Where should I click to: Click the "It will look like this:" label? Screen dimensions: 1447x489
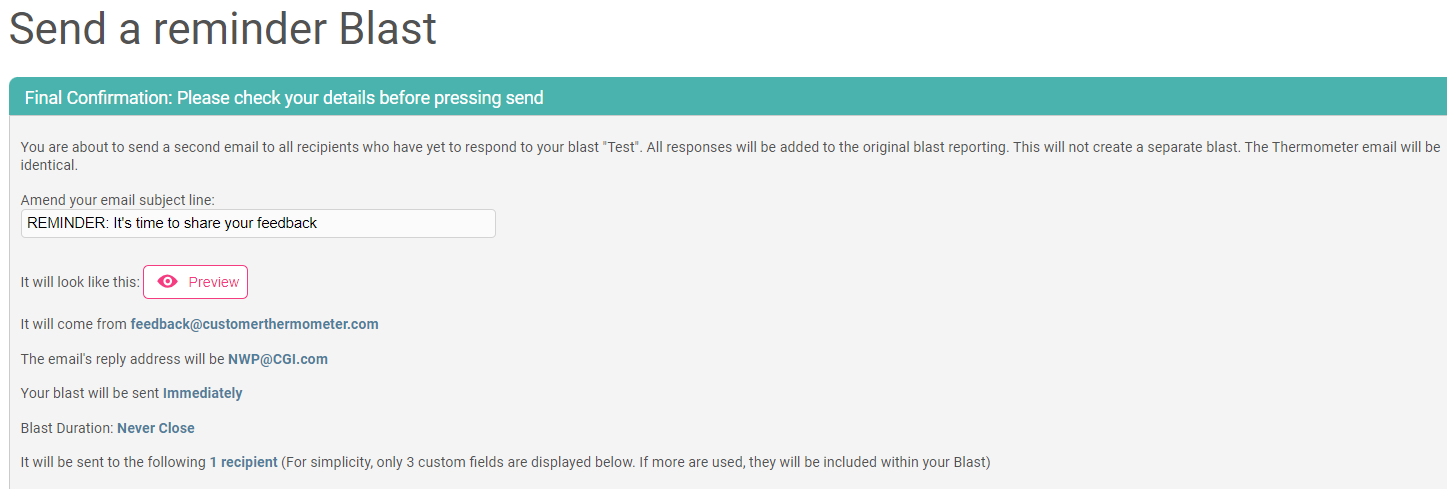click(80, 282)
